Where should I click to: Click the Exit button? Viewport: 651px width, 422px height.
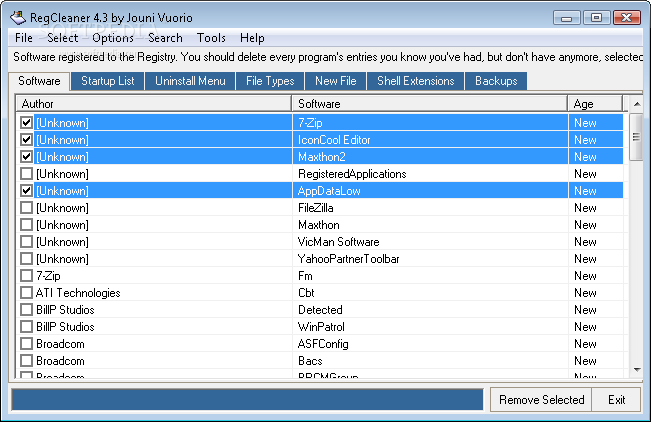(x=617, y=400)
